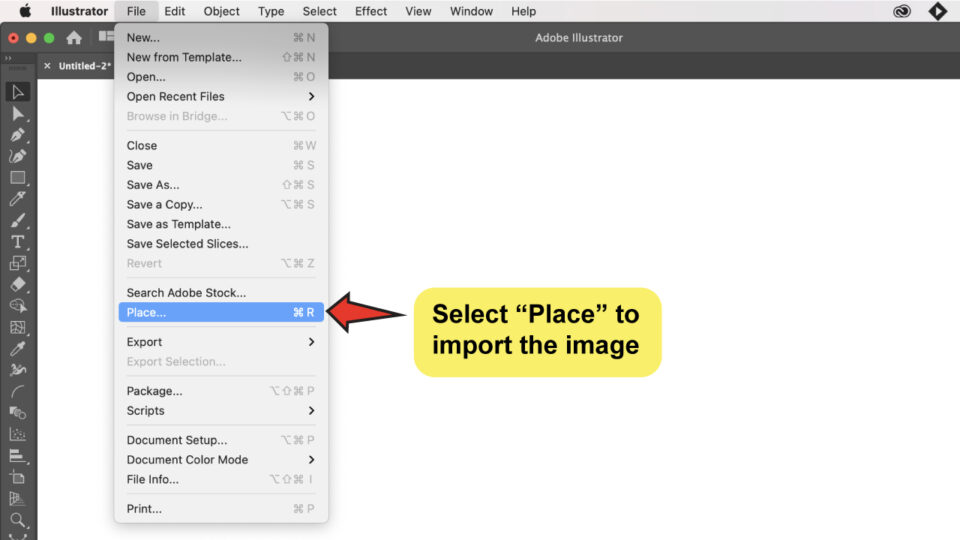Choose Print... in the File menu

(x=221, y=508)
